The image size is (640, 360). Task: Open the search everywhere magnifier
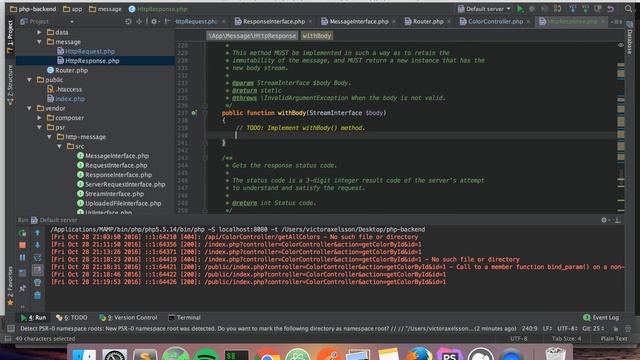628,9
